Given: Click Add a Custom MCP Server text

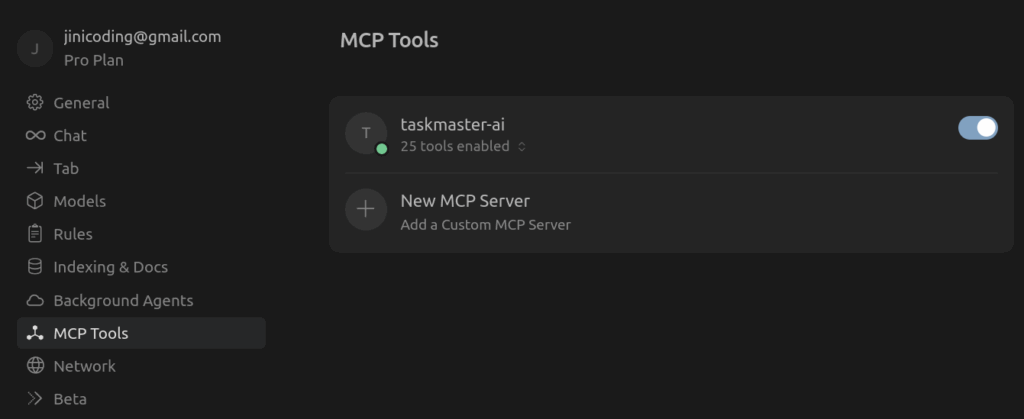Looking at the screenshot, I should pyautogui.click(x=485, y=225).
